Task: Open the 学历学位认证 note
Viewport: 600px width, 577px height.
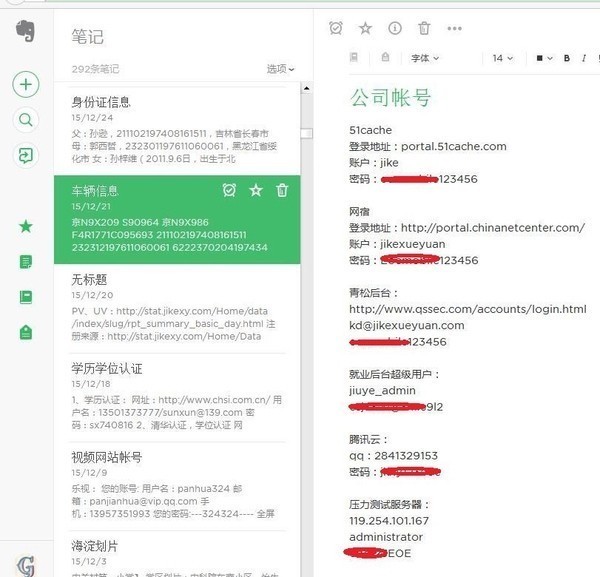Action: 177,398
